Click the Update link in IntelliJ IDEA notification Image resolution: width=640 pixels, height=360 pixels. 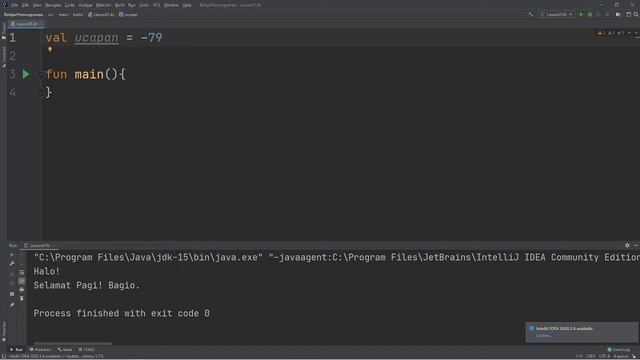click(x=544, y=336)
